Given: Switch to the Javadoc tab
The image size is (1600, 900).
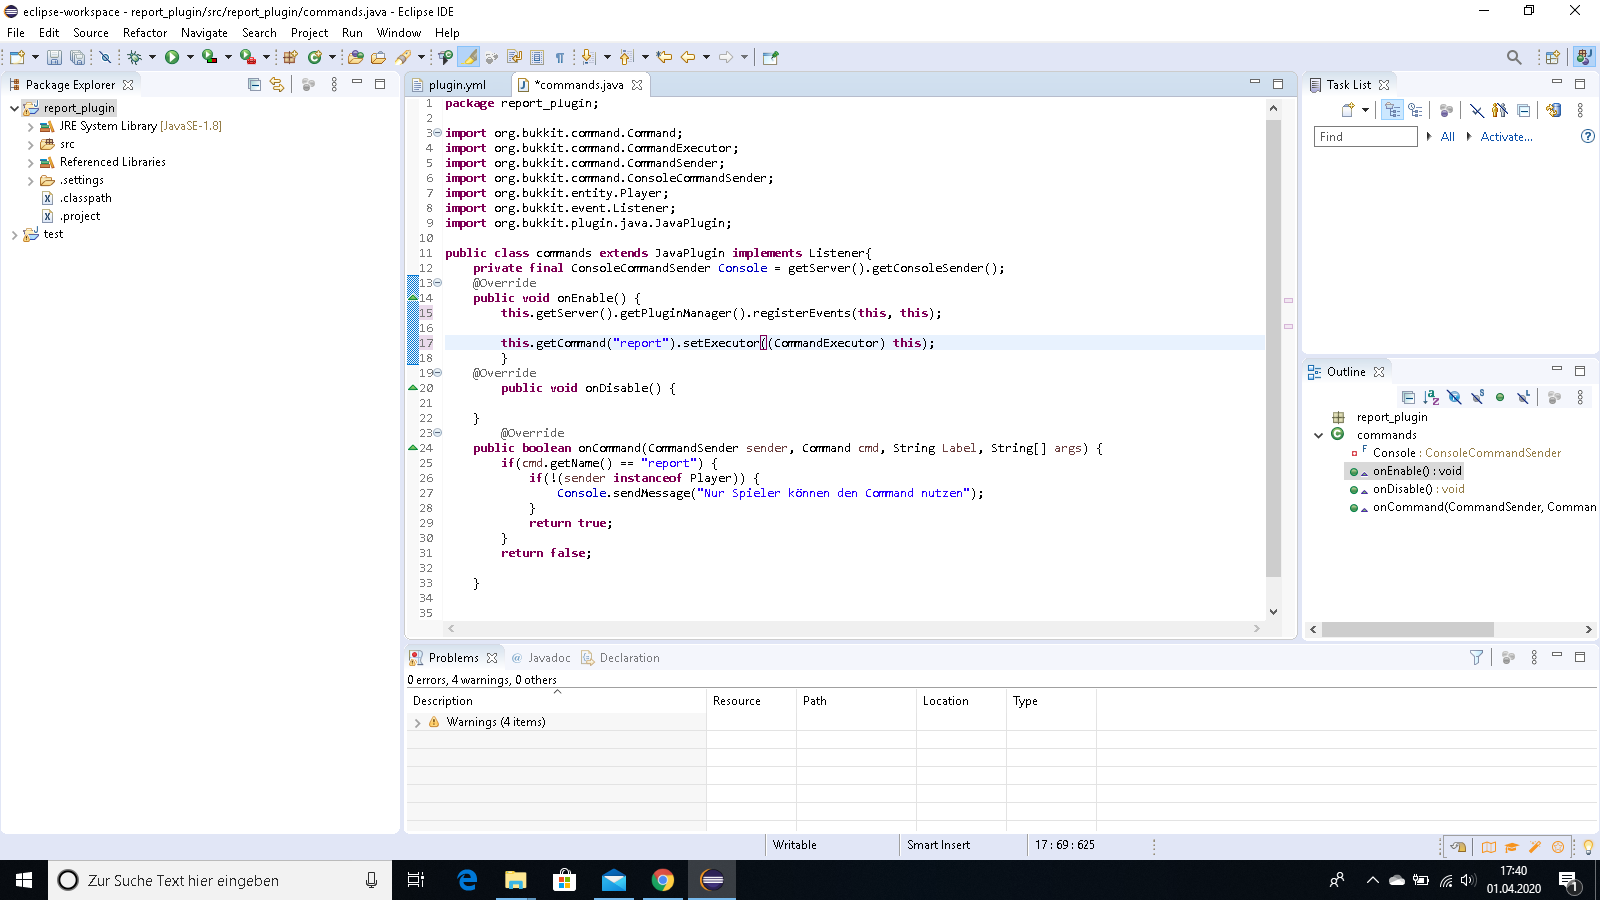Looking at the screenshot, I should pyautogui.click(x=541, y=658).
